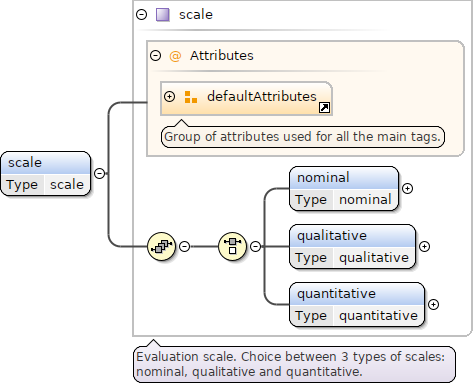Click the root element's Type scale value
This screenshot has width=474, height=386.
67,184
